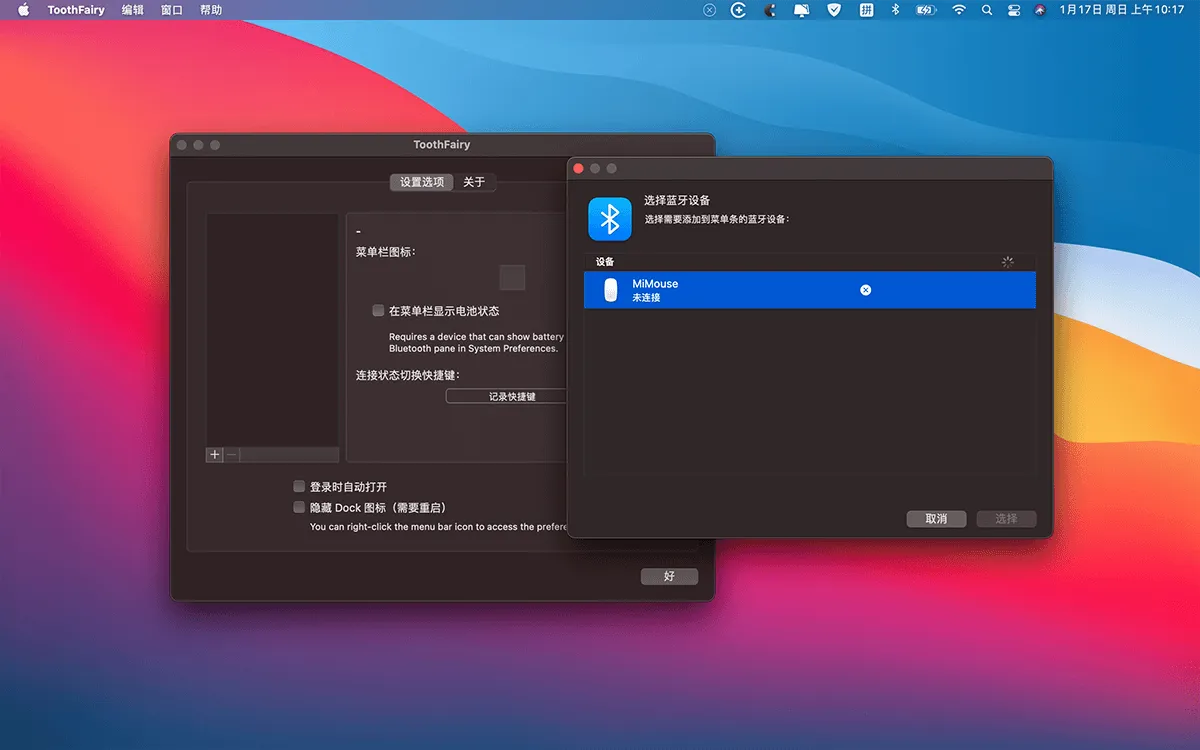Check 隐藏 Dock 图标 option
Image resolution: width=1200 pixels, height=750 pixels.
(x=299, y=508)
